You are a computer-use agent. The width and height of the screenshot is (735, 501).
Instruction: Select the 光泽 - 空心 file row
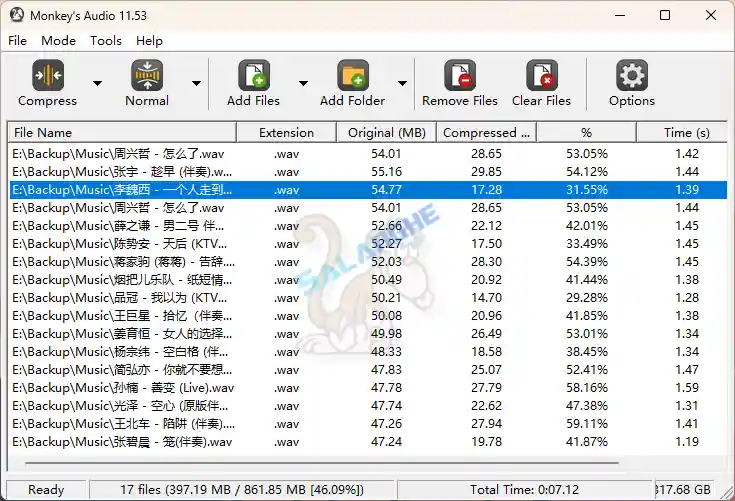click(x=368, y=406)
